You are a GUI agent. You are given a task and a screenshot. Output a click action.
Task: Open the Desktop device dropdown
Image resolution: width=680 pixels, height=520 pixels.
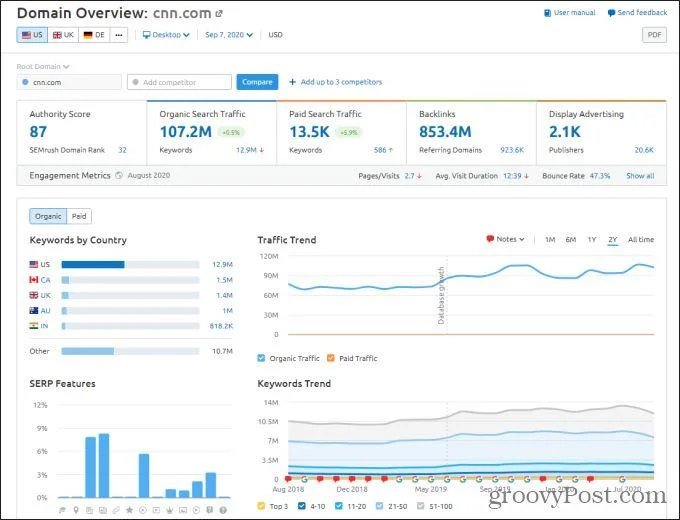pyautogui.click(x=166, y=35)
